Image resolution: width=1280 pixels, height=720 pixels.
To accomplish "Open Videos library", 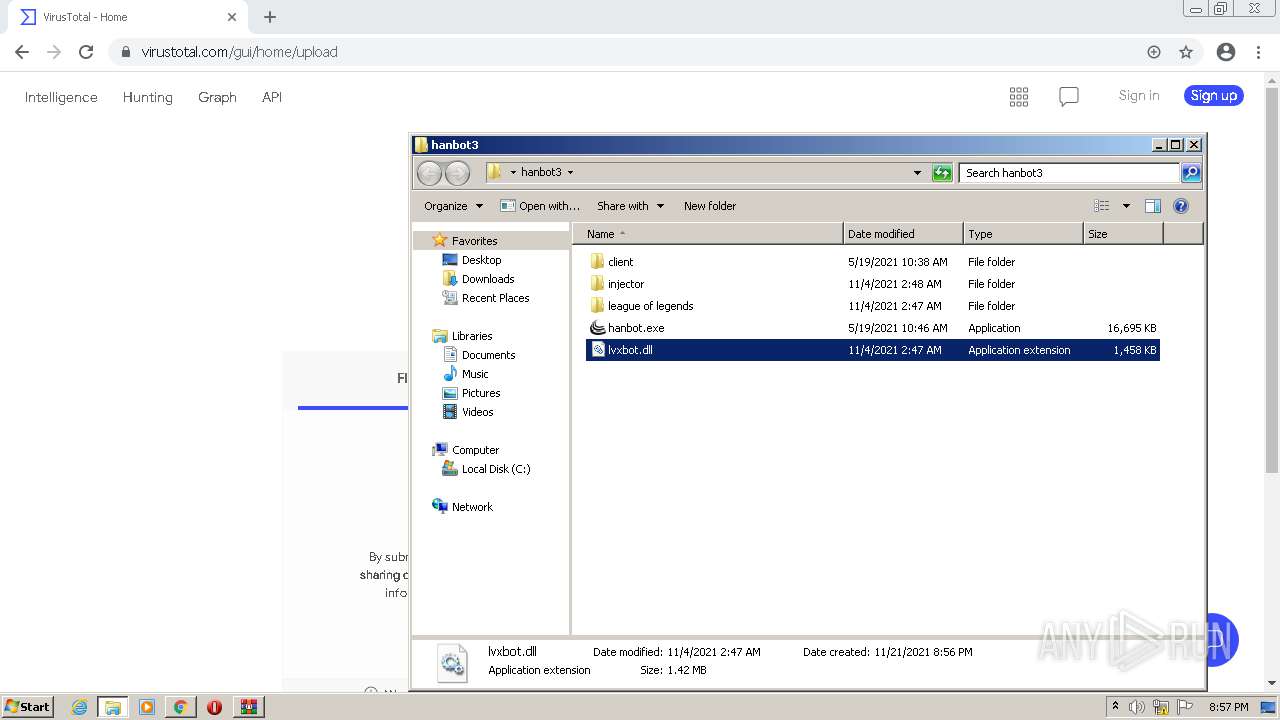I will [477, 412].
